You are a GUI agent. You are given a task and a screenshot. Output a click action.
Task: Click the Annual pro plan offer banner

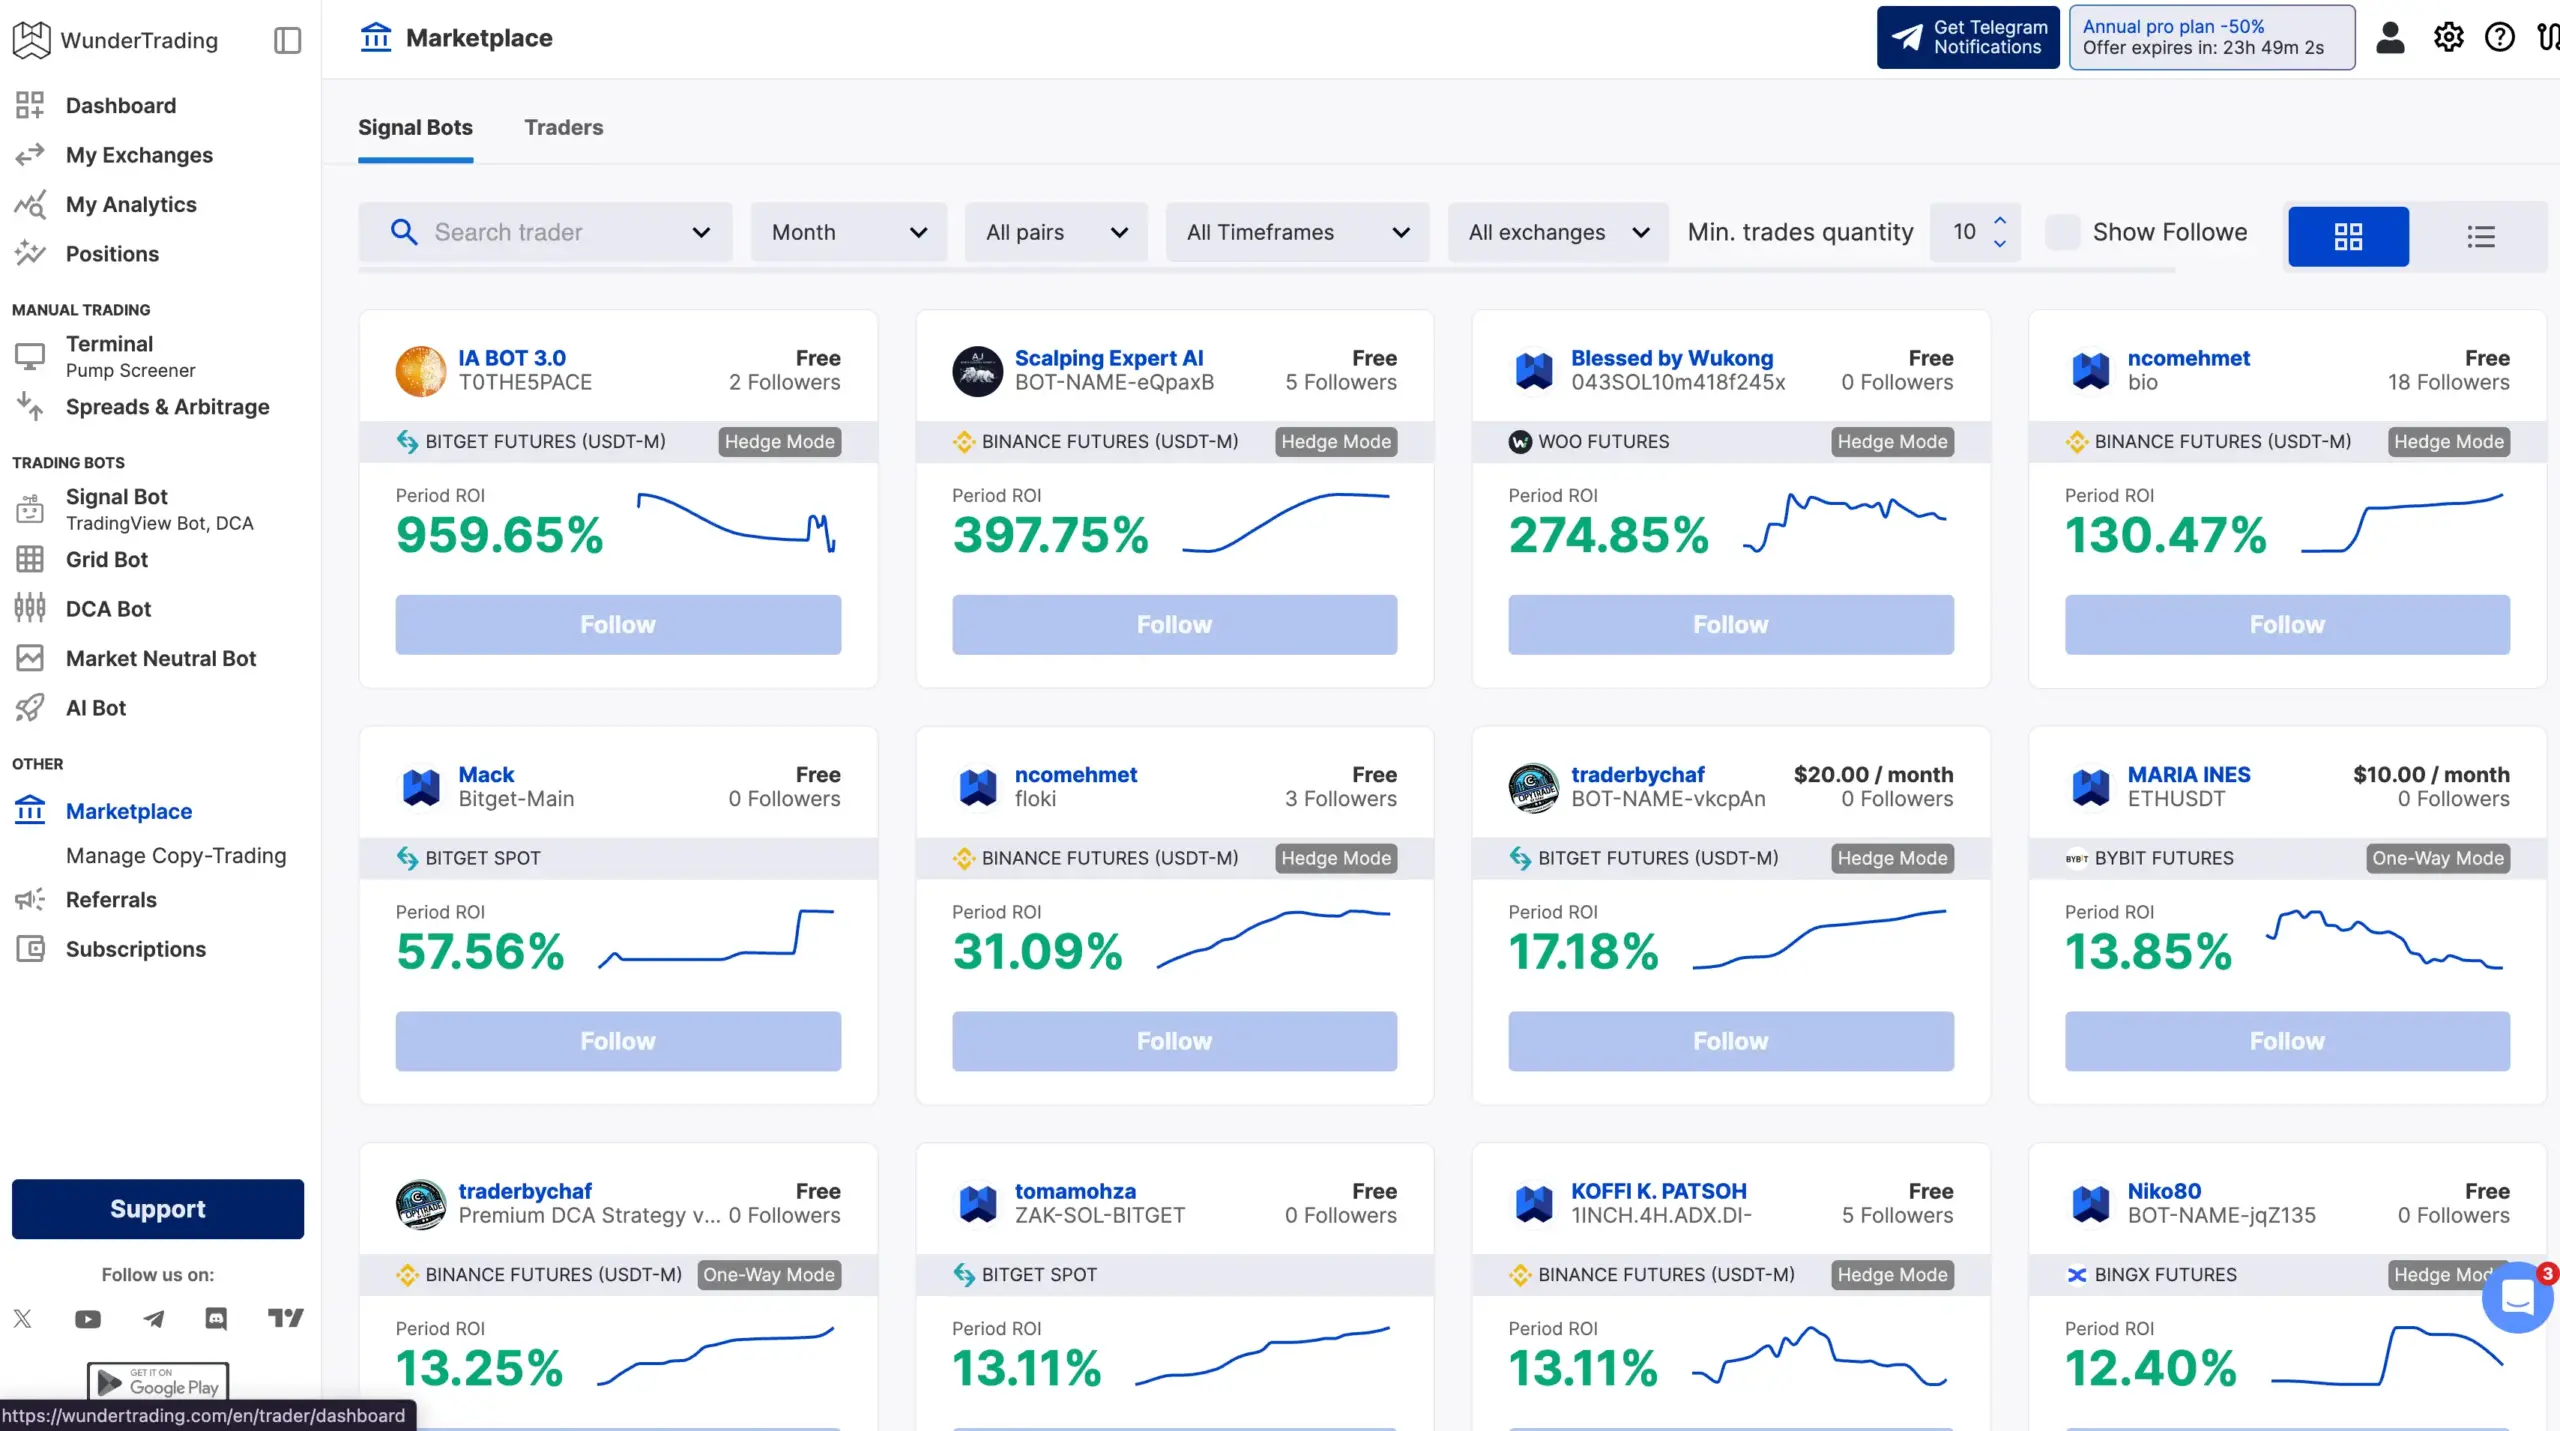(2211, 37)
